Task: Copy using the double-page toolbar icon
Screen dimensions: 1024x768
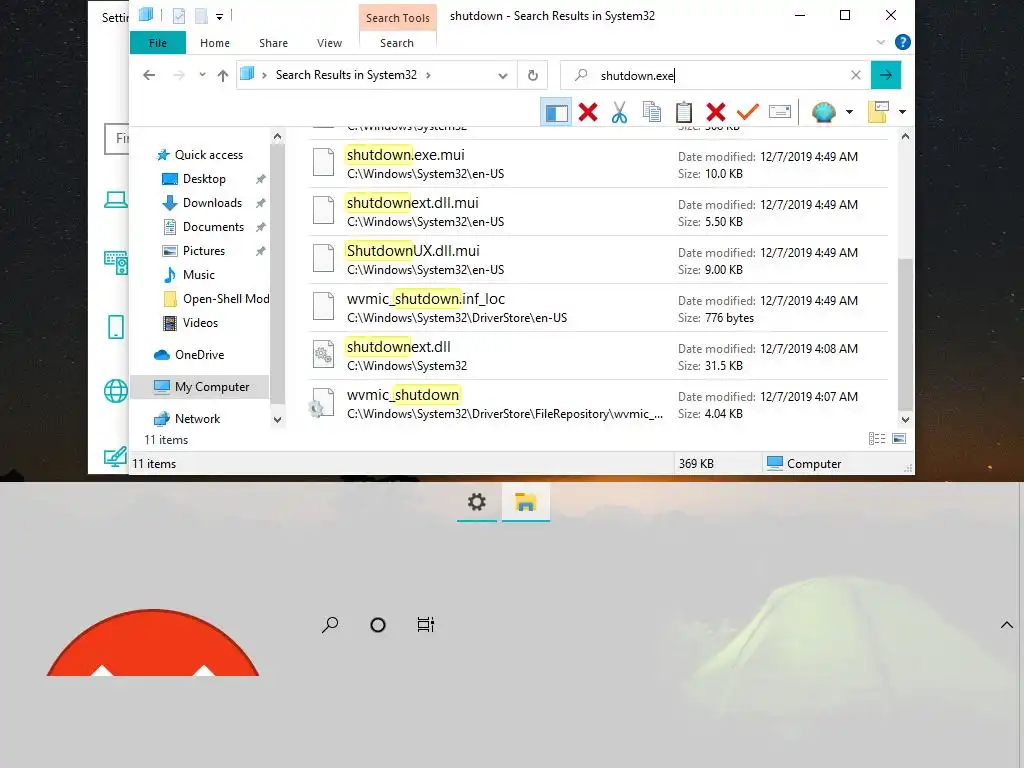Action: 651,112
